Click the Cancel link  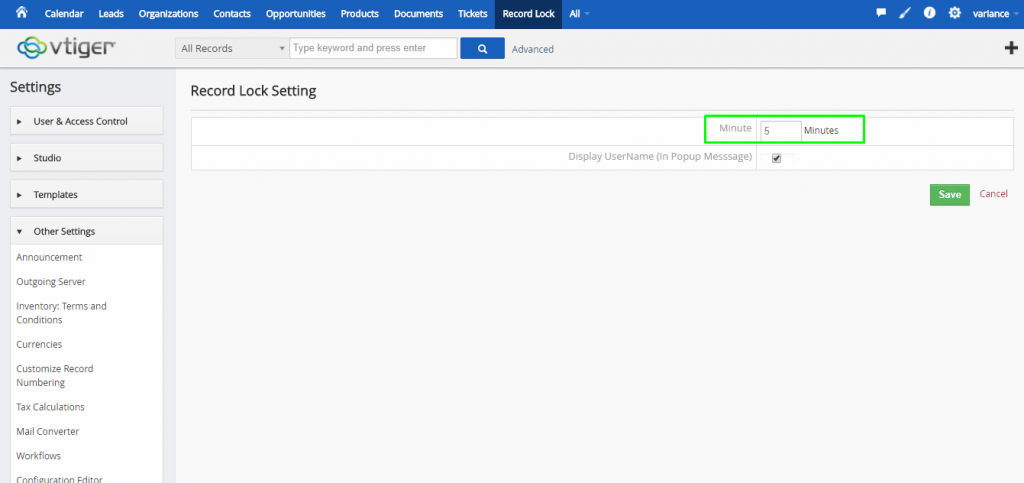993,194
